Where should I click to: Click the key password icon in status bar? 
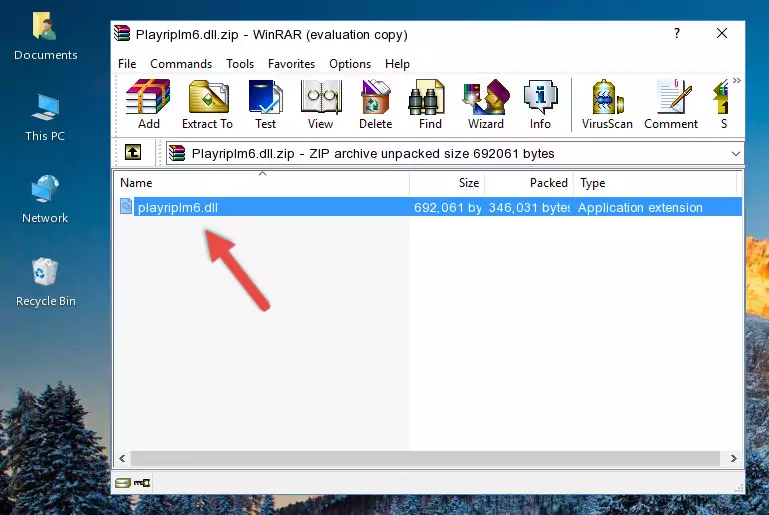(142, 483)
